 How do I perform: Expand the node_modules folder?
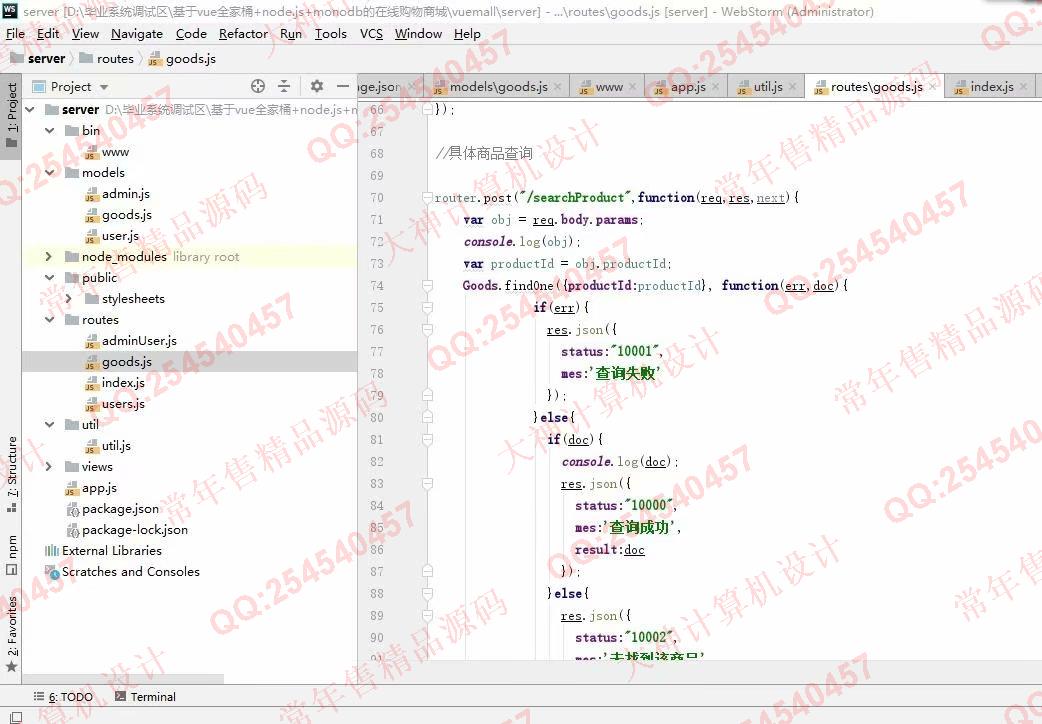click(49, 257)
